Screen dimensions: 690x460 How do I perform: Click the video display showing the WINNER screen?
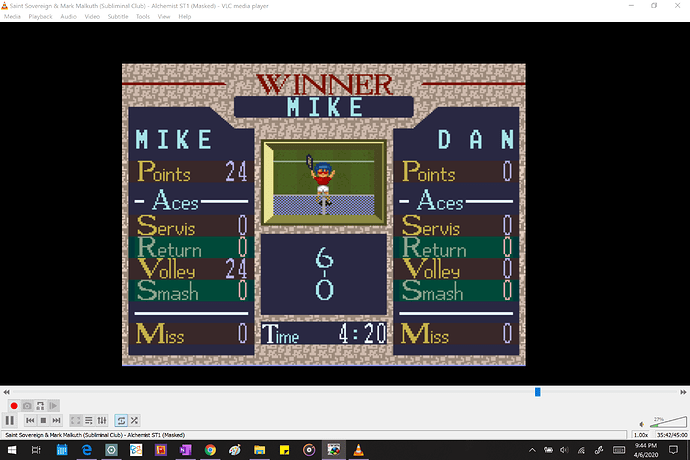[x=323, y=214]
